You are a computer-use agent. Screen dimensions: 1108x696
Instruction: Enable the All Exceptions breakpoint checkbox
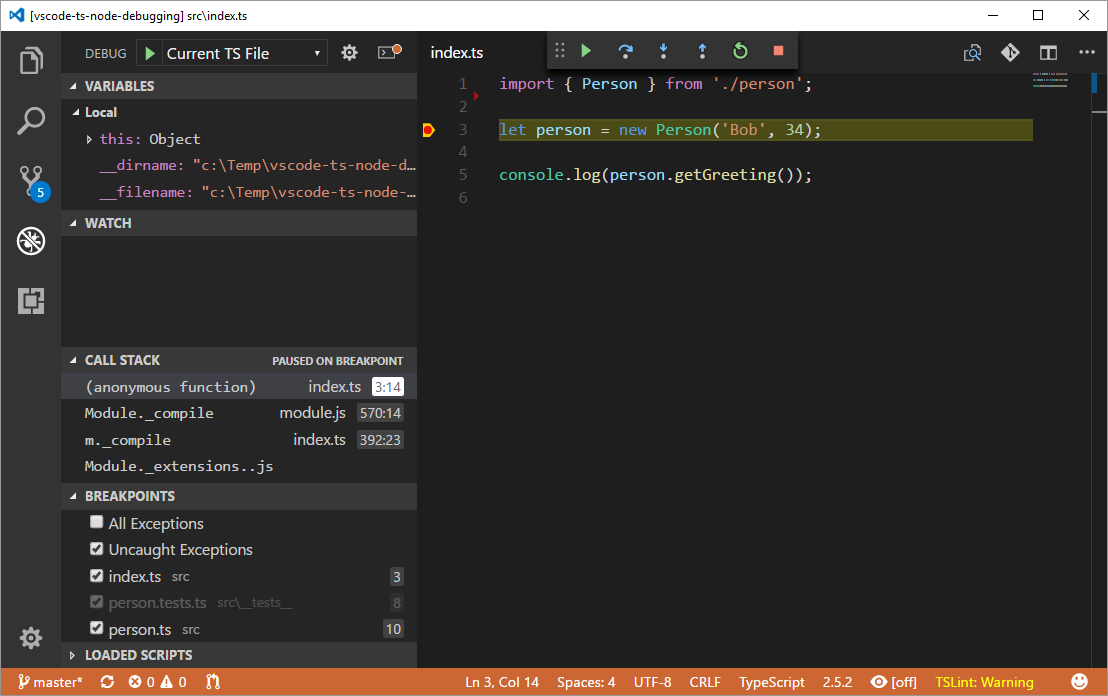click(97, 522)
